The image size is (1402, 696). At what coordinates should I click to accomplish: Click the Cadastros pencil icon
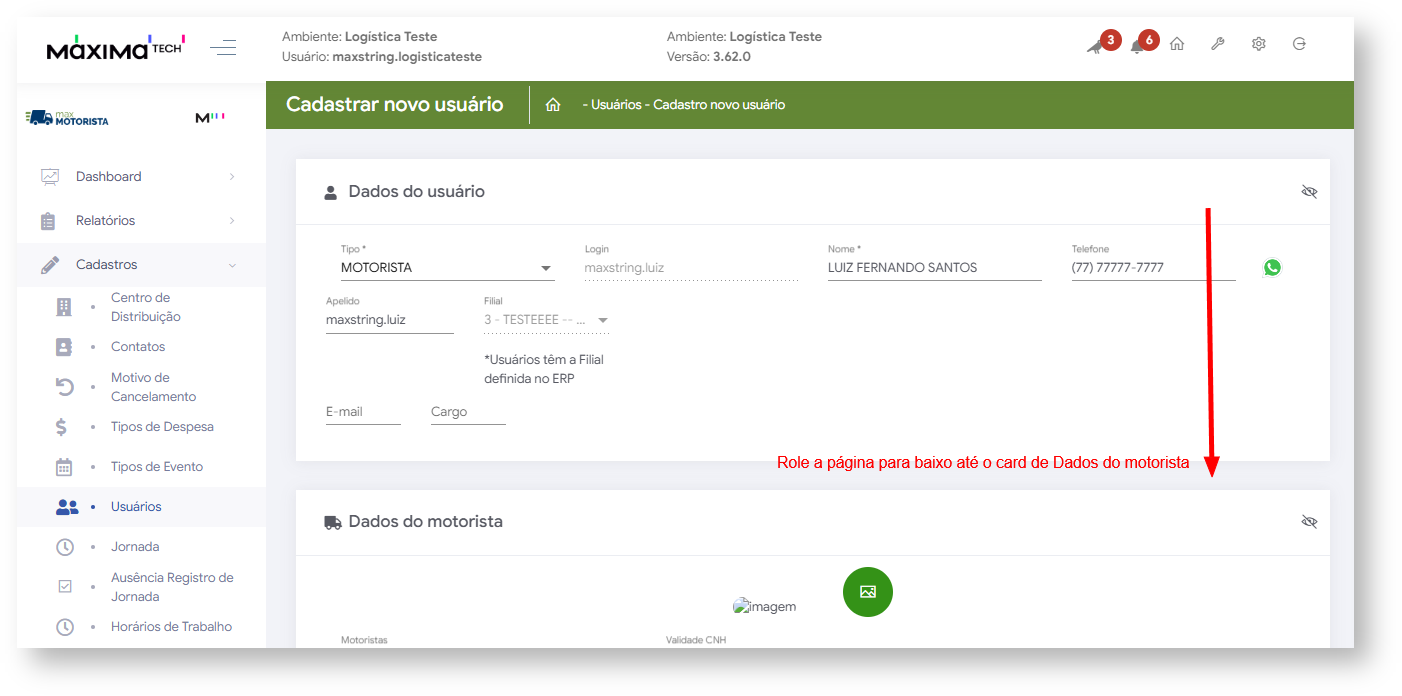pyautogui.click(x=50, y=265)
